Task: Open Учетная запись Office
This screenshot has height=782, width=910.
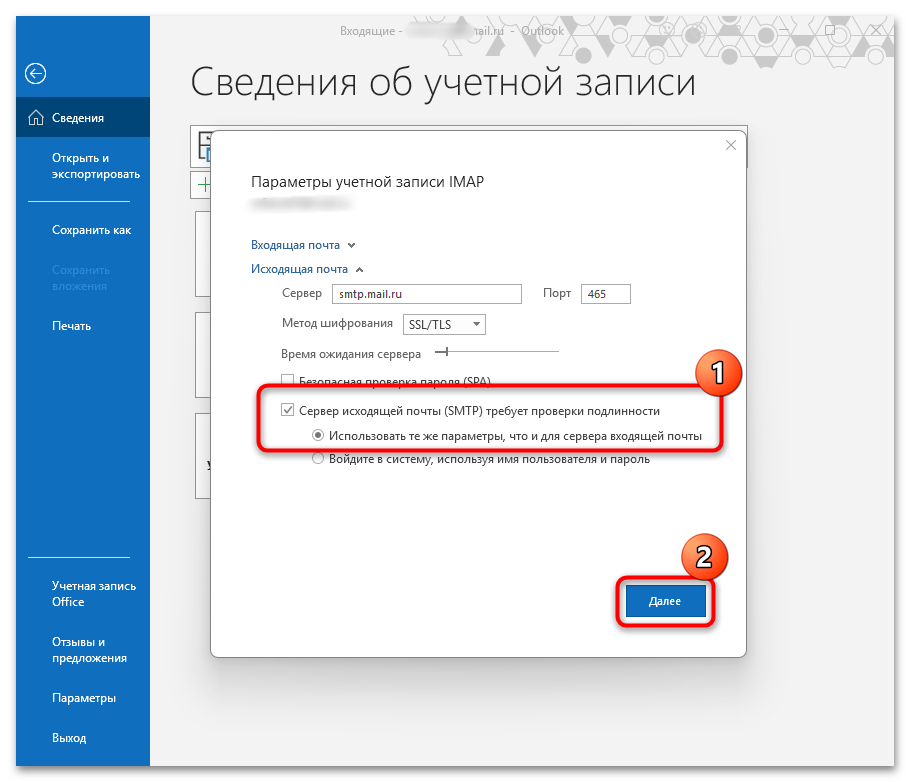Action: [93, 594]
